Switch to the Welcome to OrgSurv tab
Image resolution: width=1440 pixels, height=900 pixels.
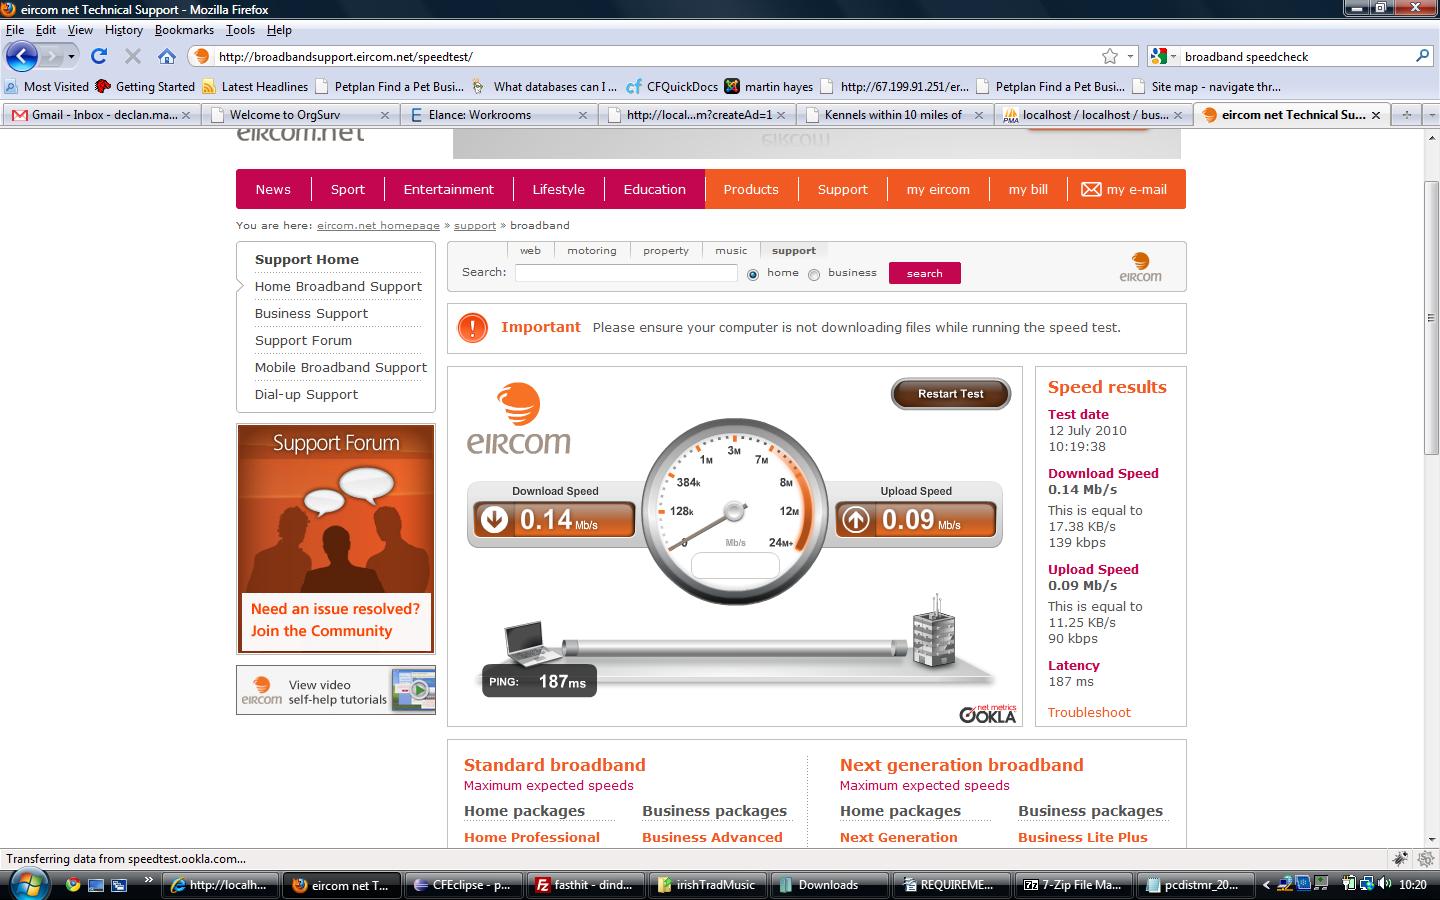pos(299,114)
